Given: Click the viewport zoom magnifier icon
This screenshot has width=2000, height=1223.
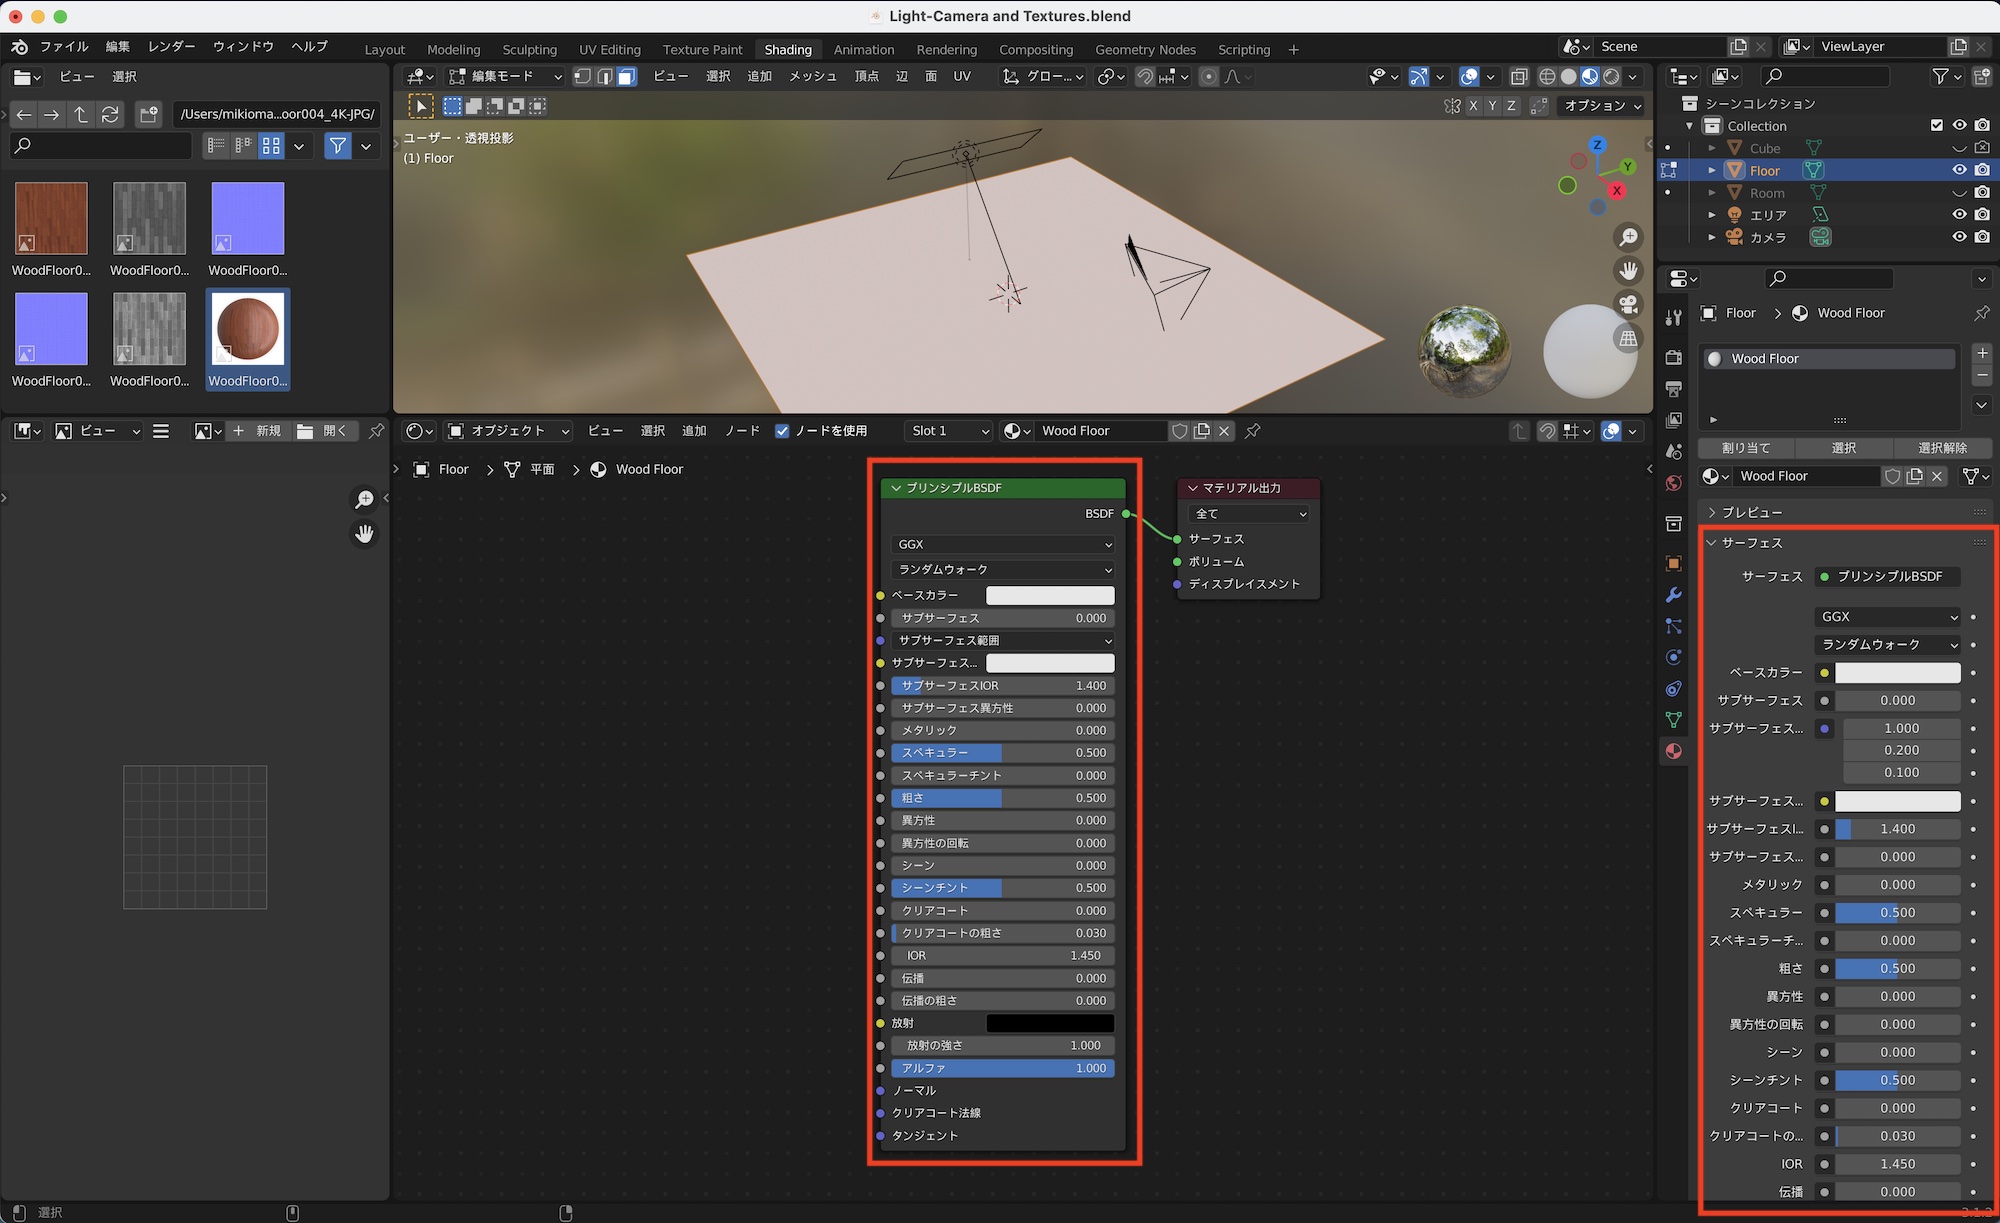Looking at the screenshot, I should (x=1629, y=237).
